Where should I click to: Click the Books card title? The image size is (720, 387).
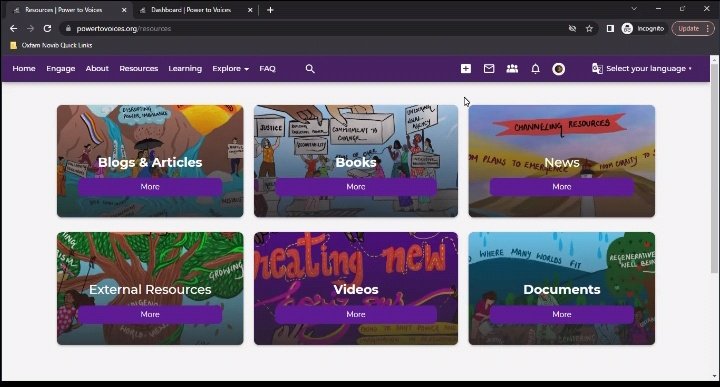tap(356, 163)
